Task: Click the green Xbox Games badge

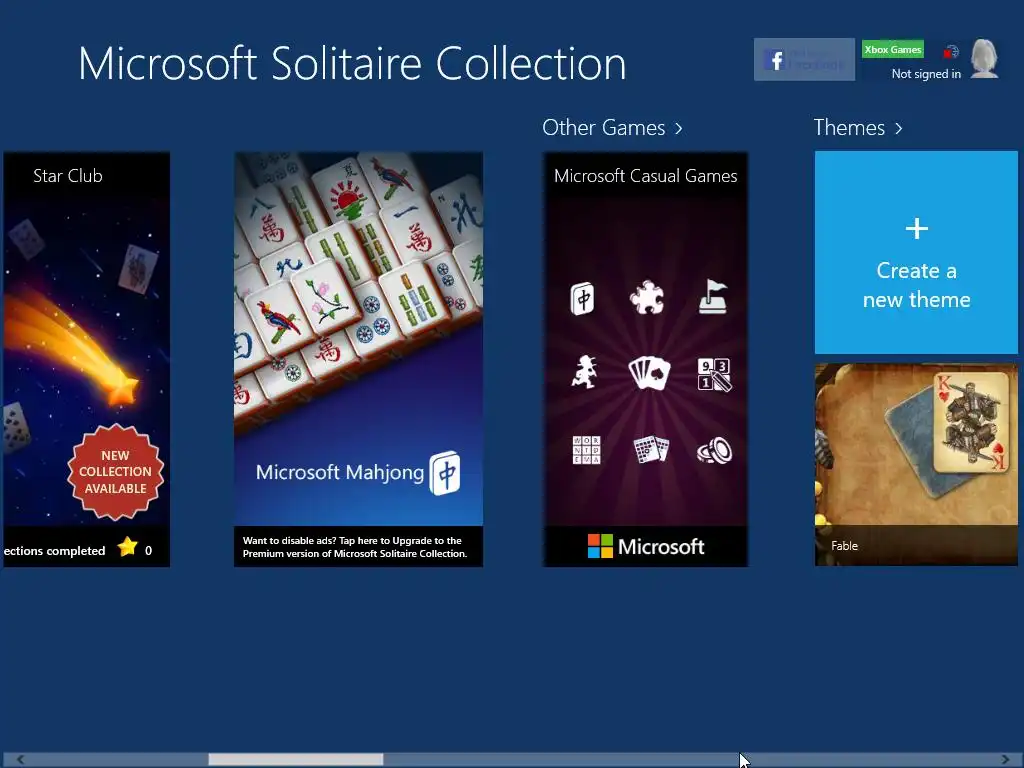Action: [x=893, y=50]
